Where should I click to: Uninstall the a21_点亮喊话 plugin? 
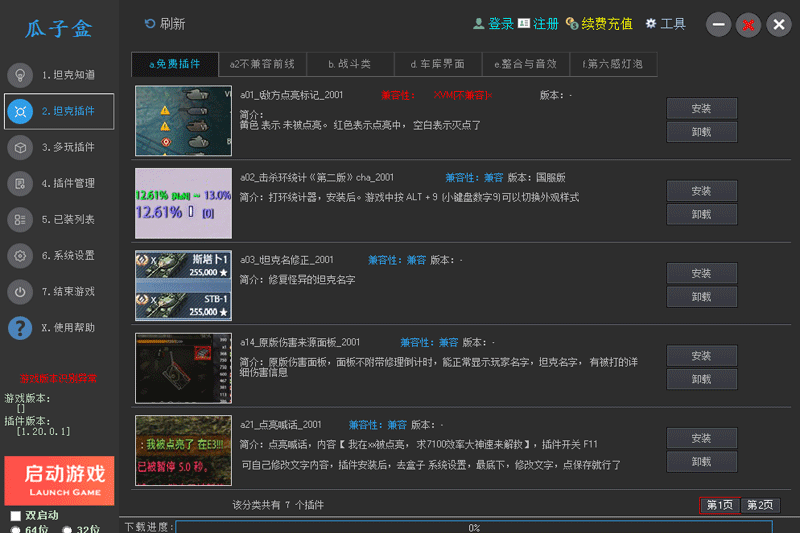pyautogui.click(x=702, y=462)
